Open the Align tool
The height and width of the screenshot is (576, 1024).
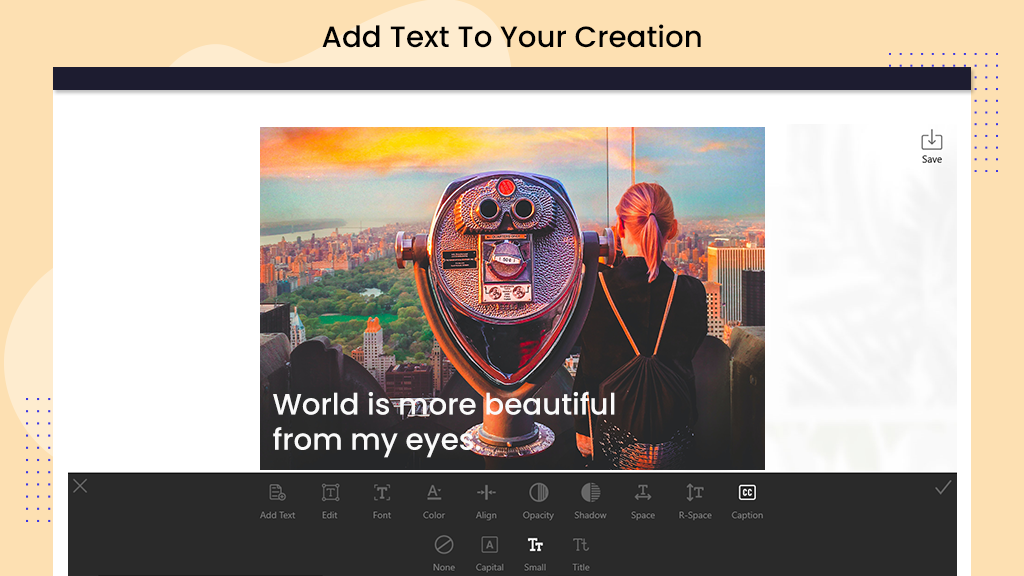486,502
